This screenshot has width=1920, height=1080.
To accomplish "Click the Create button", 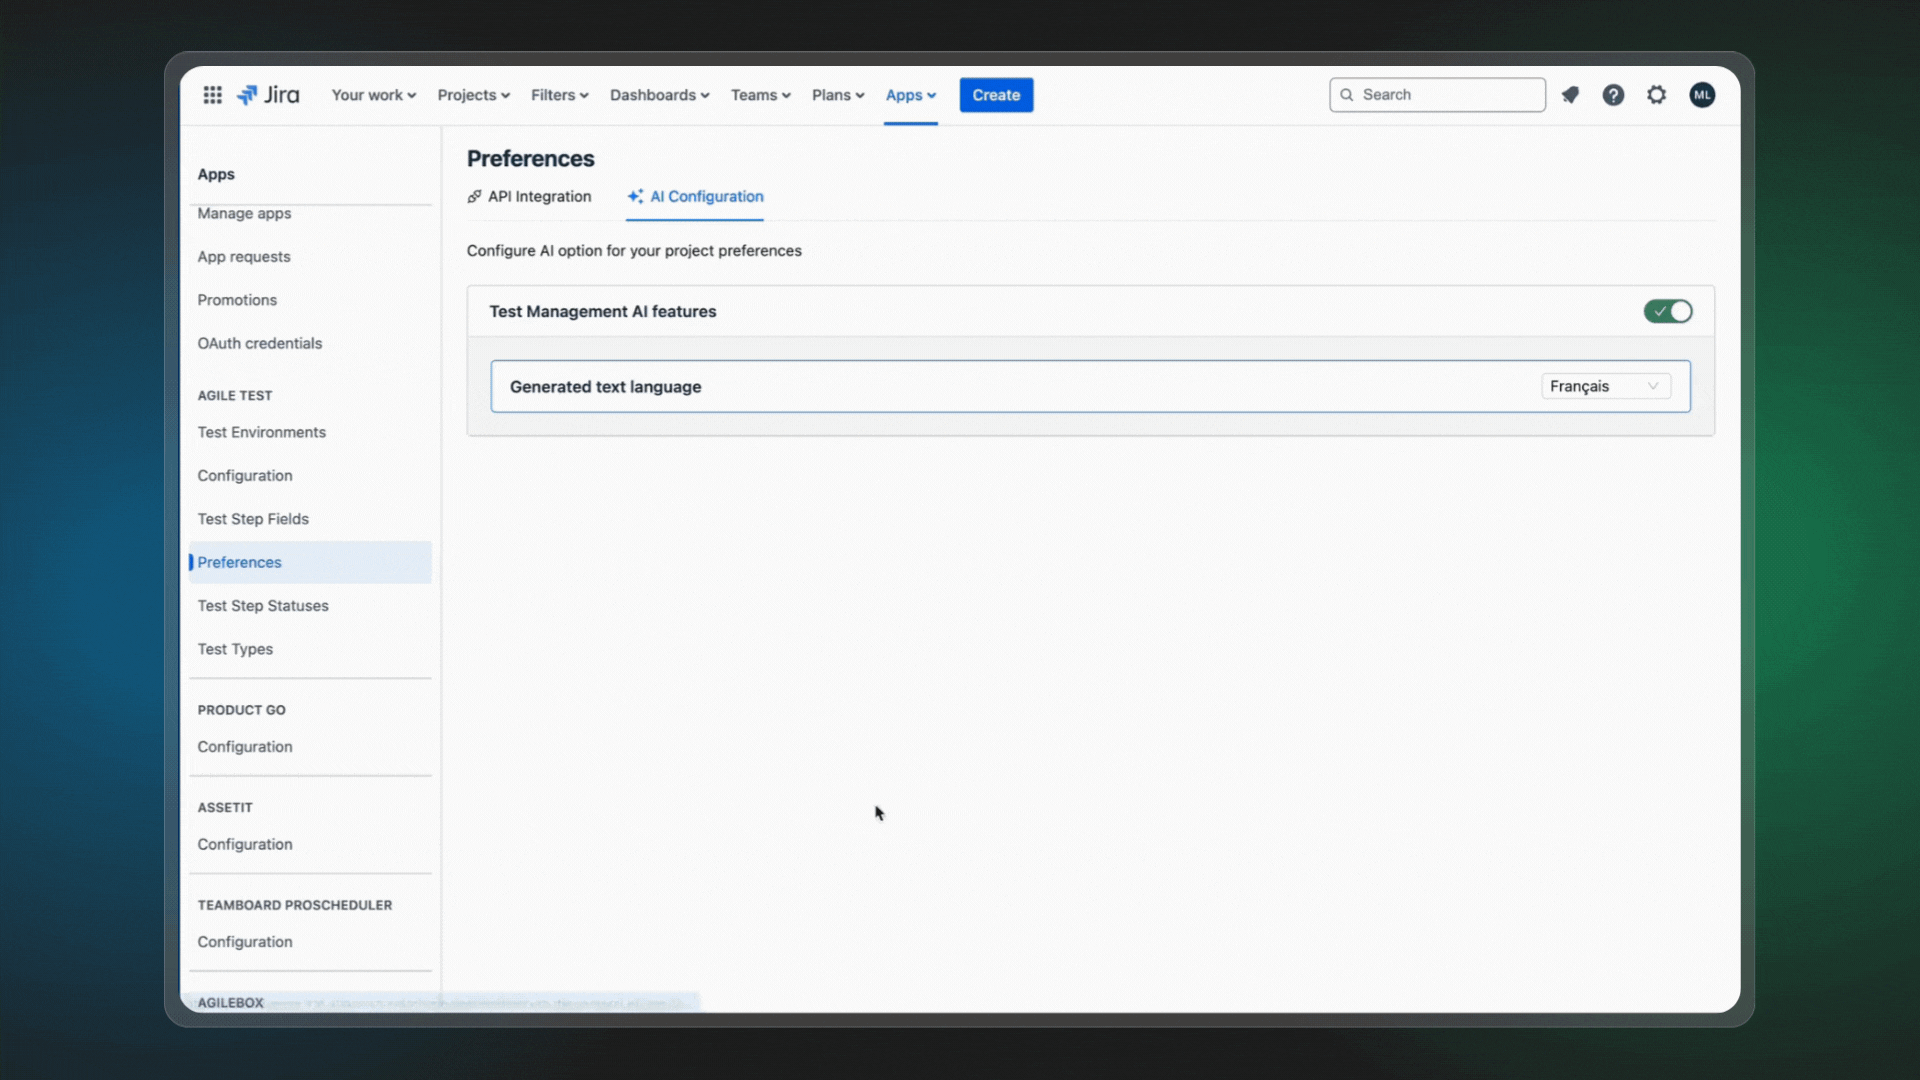I will coord(996,95).
